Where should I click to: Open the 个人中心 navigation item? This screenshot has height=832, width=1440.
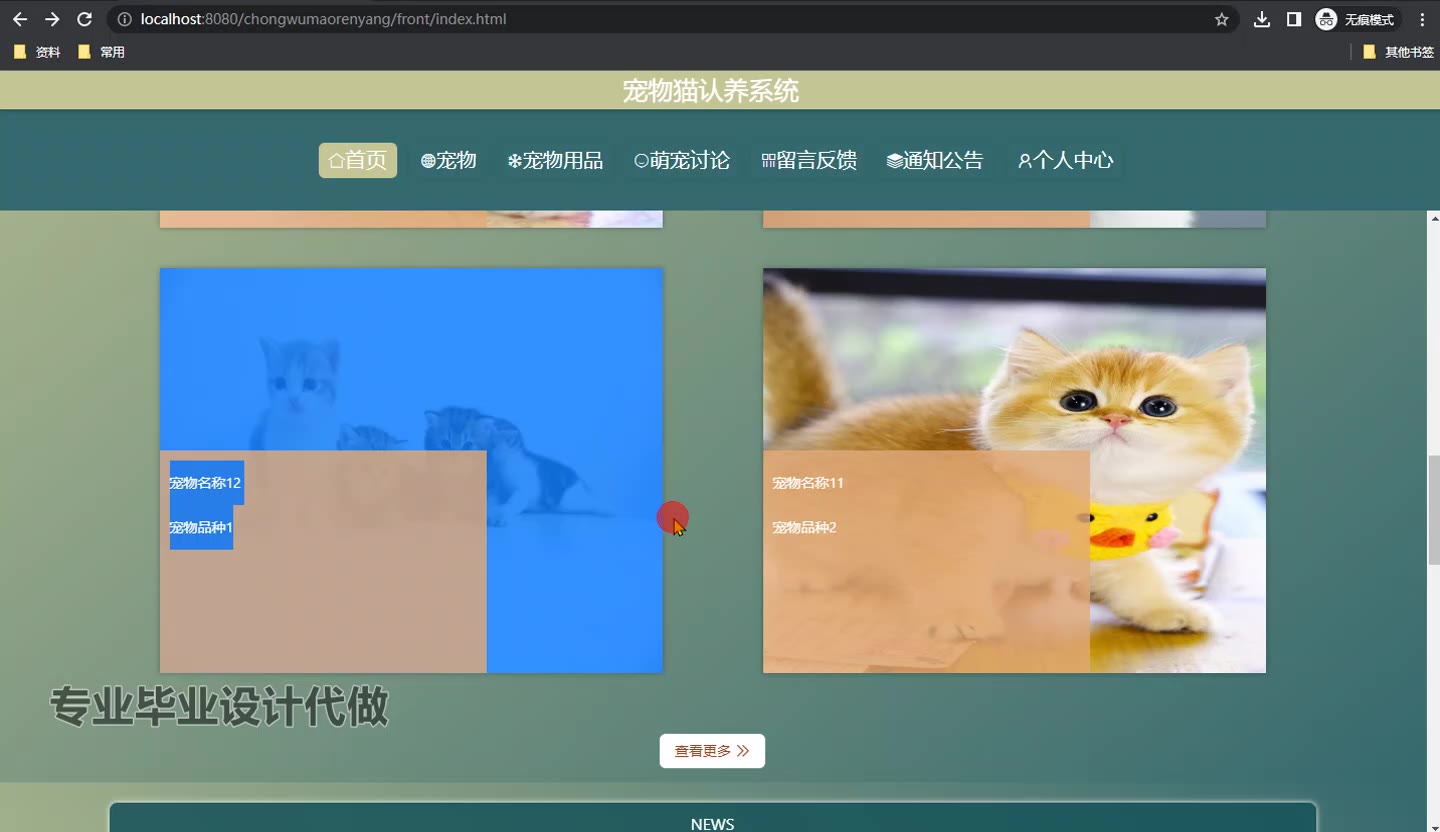(1066, 160)
